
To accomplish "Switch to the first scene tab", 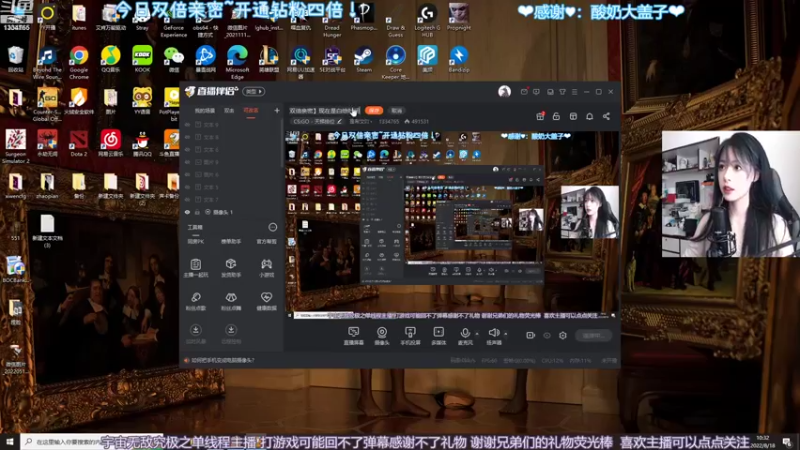I will (x=205, y=111).
